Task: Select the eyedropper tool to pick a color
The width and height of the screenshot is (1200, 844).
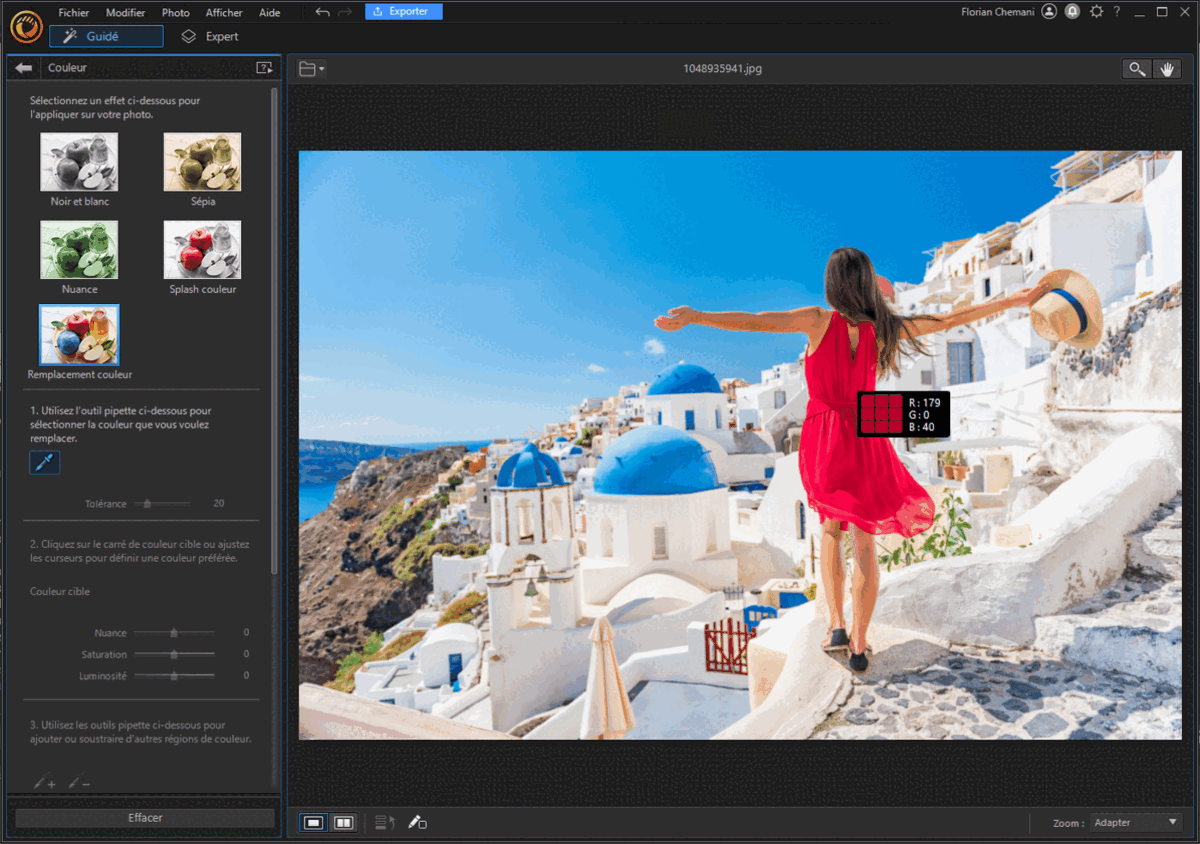Action: coord(44,462)
